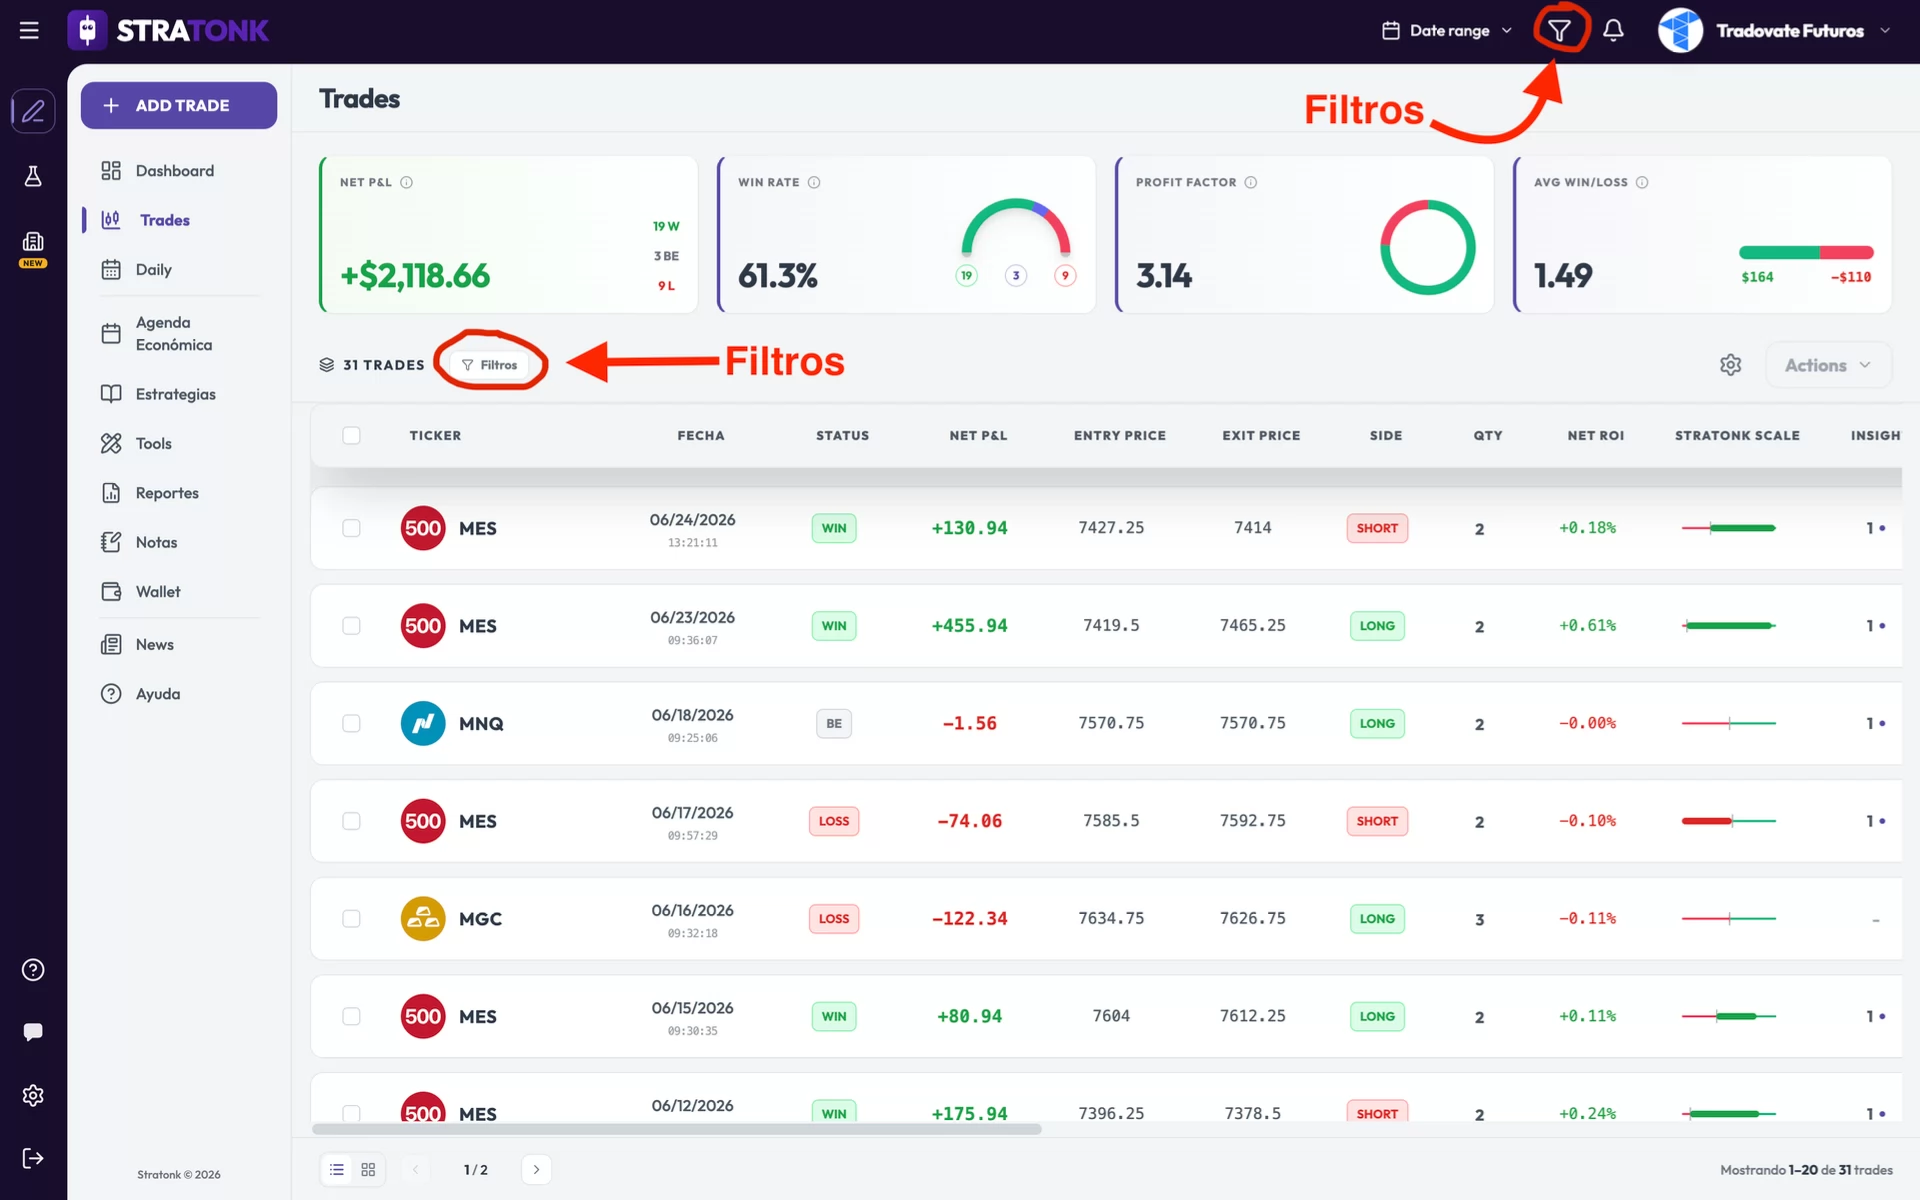Go to next page of trades
Viewport: 1920px width, 1200px height.
536,1169
